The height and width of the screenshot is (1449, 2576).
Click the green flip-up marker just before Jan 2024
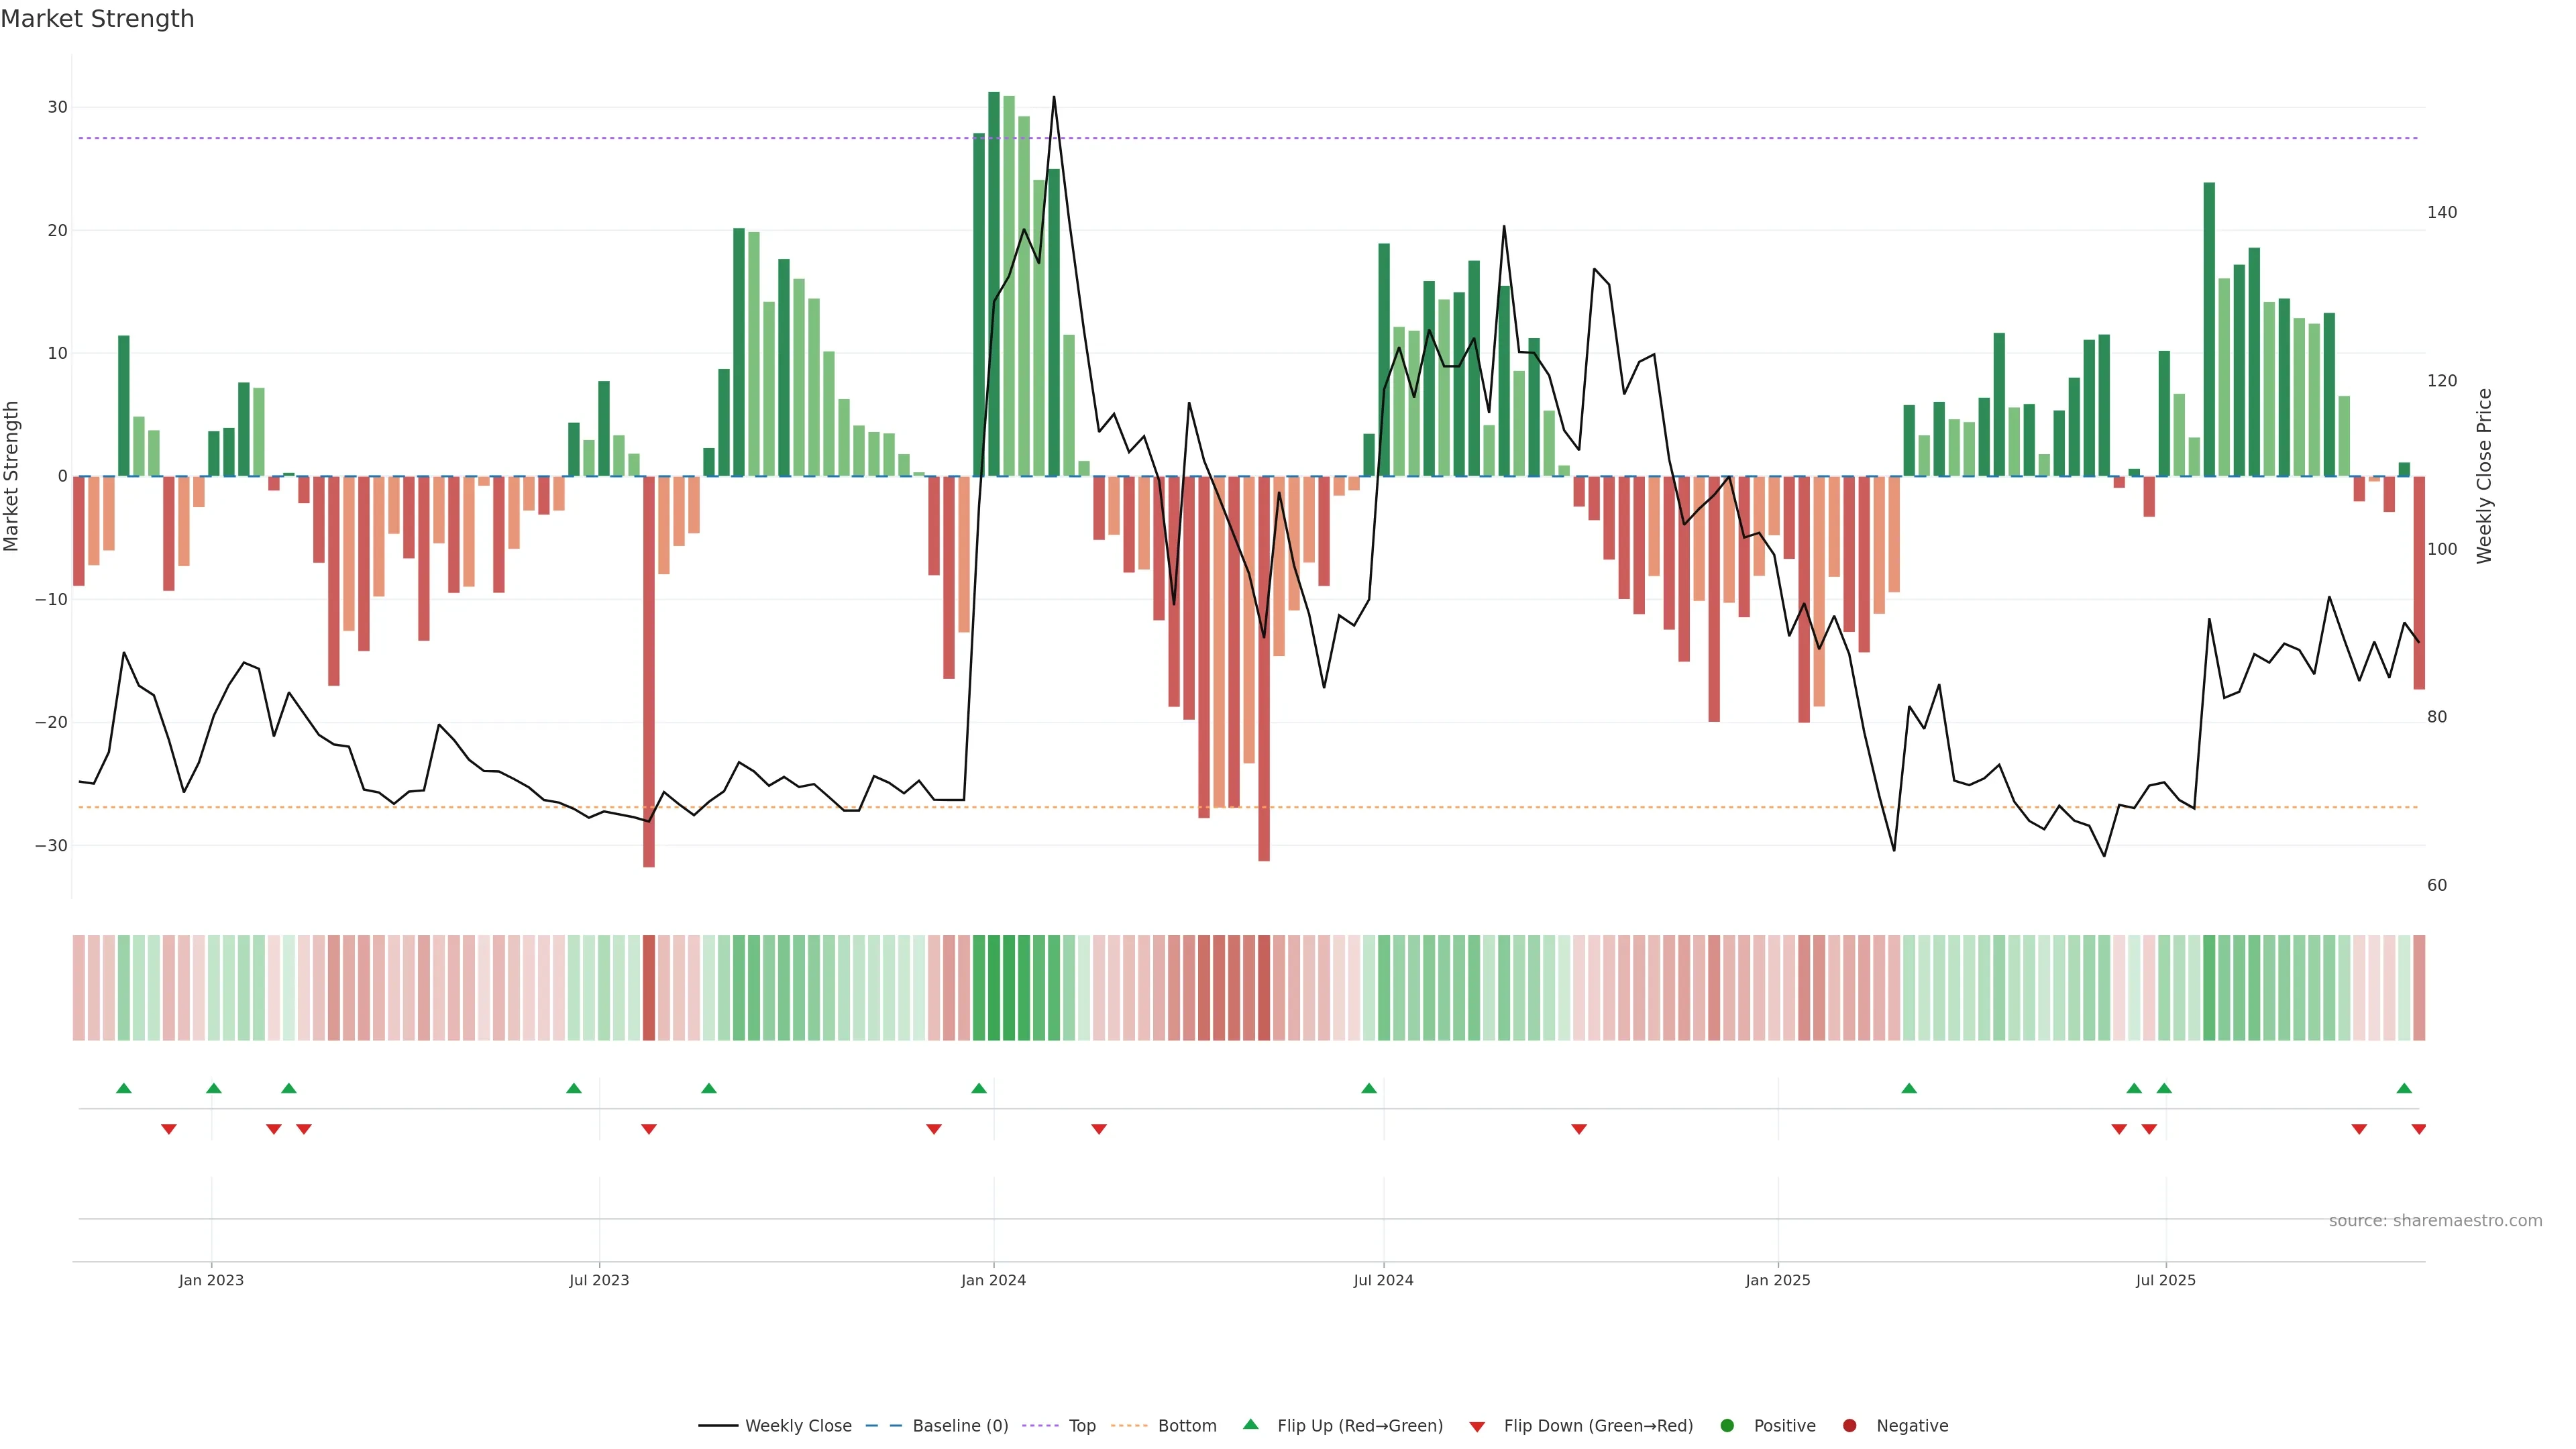point(979,1088)
